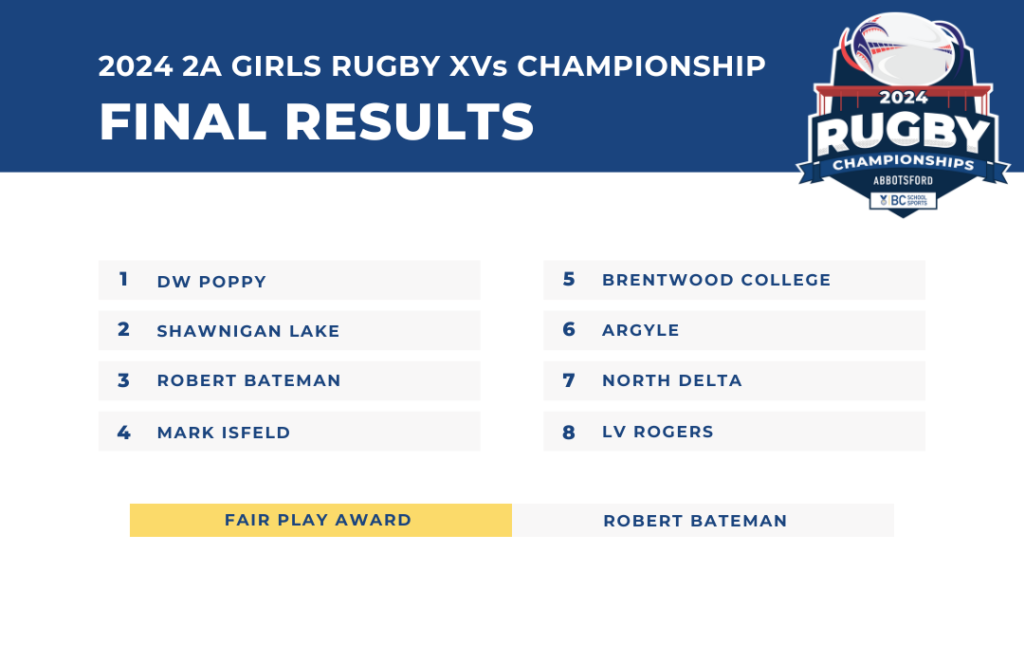The width and height of the screenshot is (1024, 664).
Task: Click the rank number 1
Action: point(123,279)
